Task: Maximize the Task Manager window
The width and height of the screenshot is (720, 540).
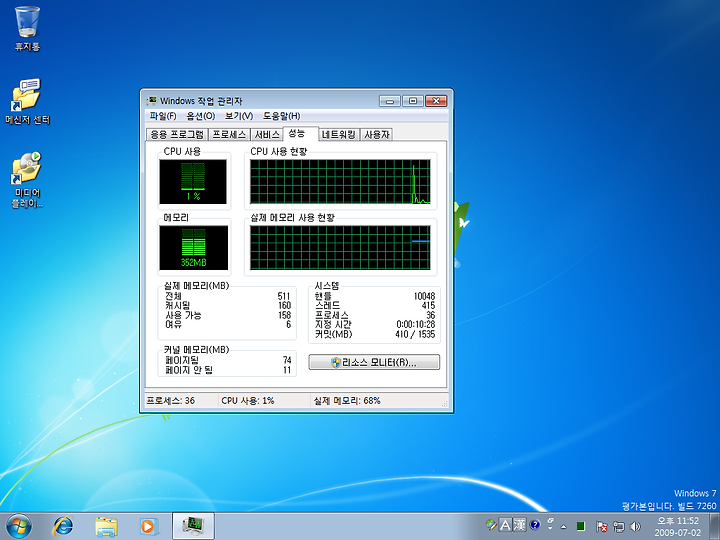Action: [x=412, y=101]
